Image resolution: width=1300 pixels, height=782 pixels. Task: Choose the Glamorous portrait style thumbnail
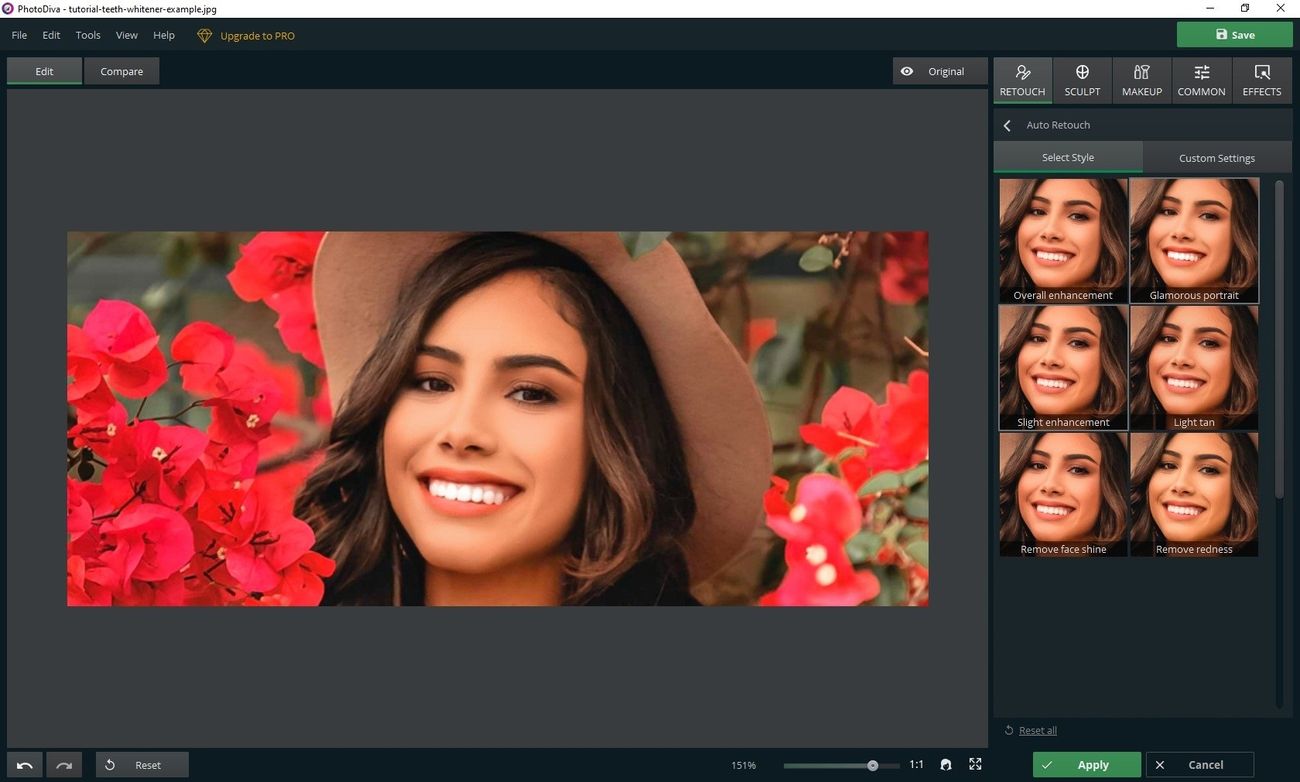(1194, 240)
